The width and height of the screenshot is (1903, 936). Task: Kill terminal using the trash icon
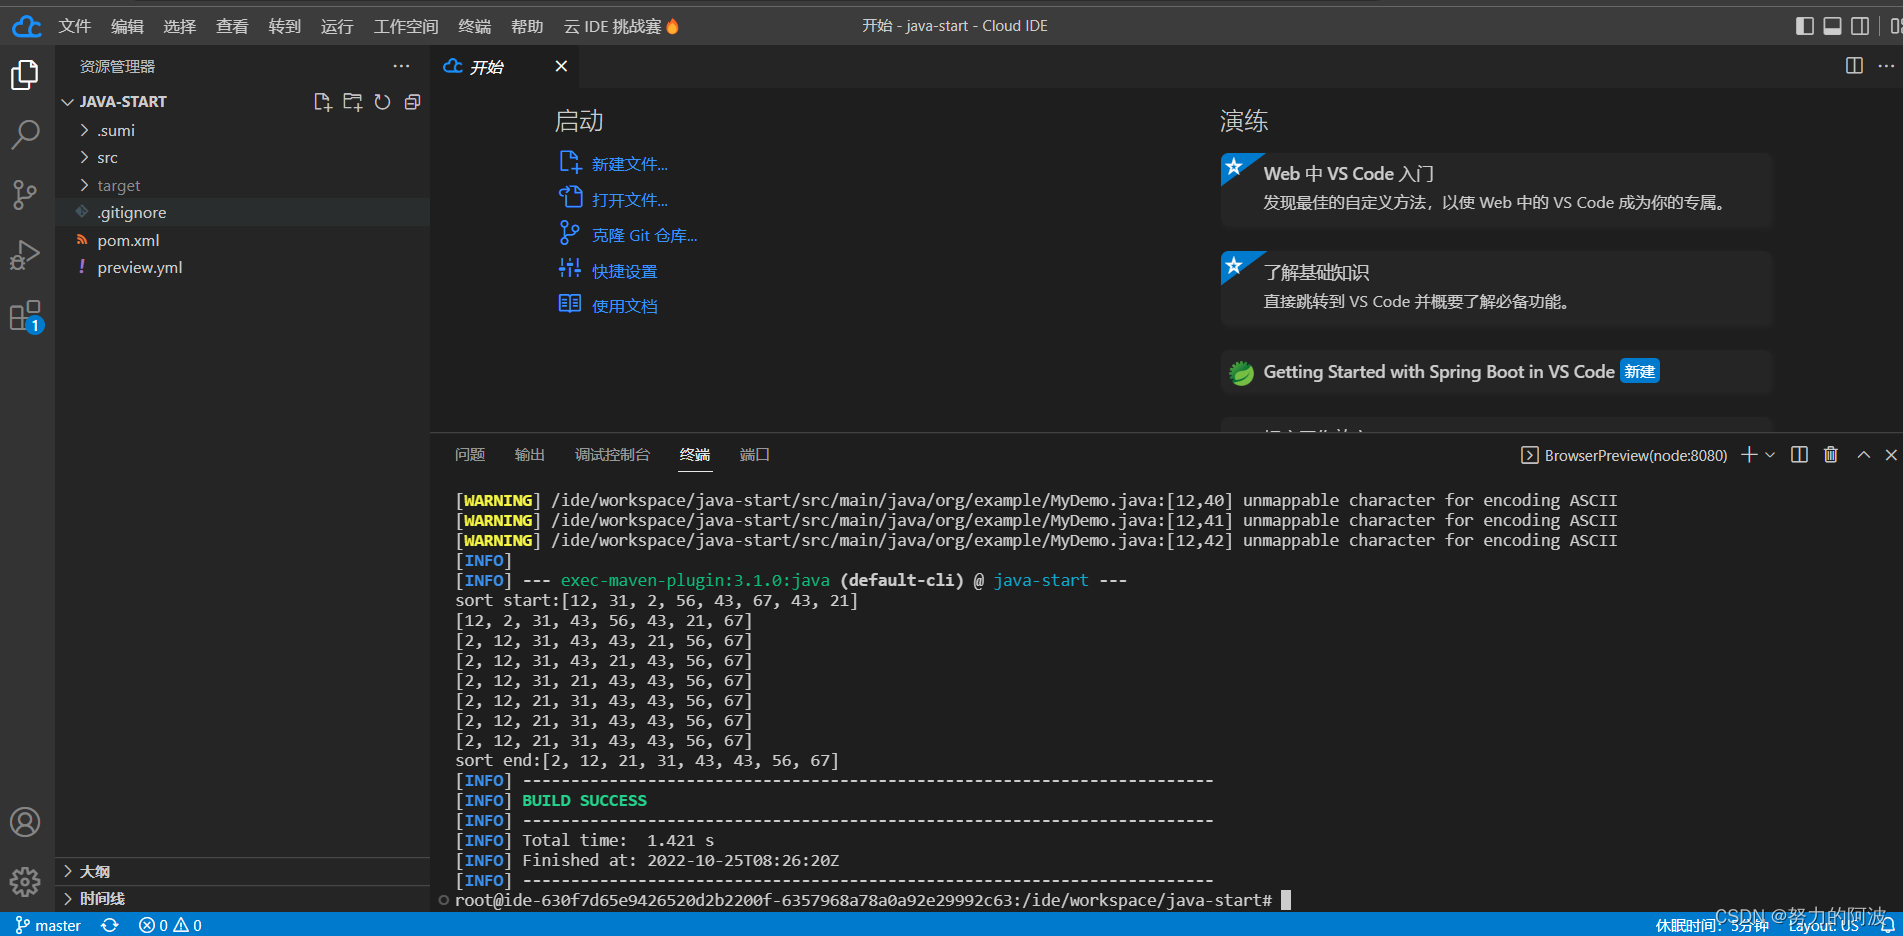pos(1830,455)
